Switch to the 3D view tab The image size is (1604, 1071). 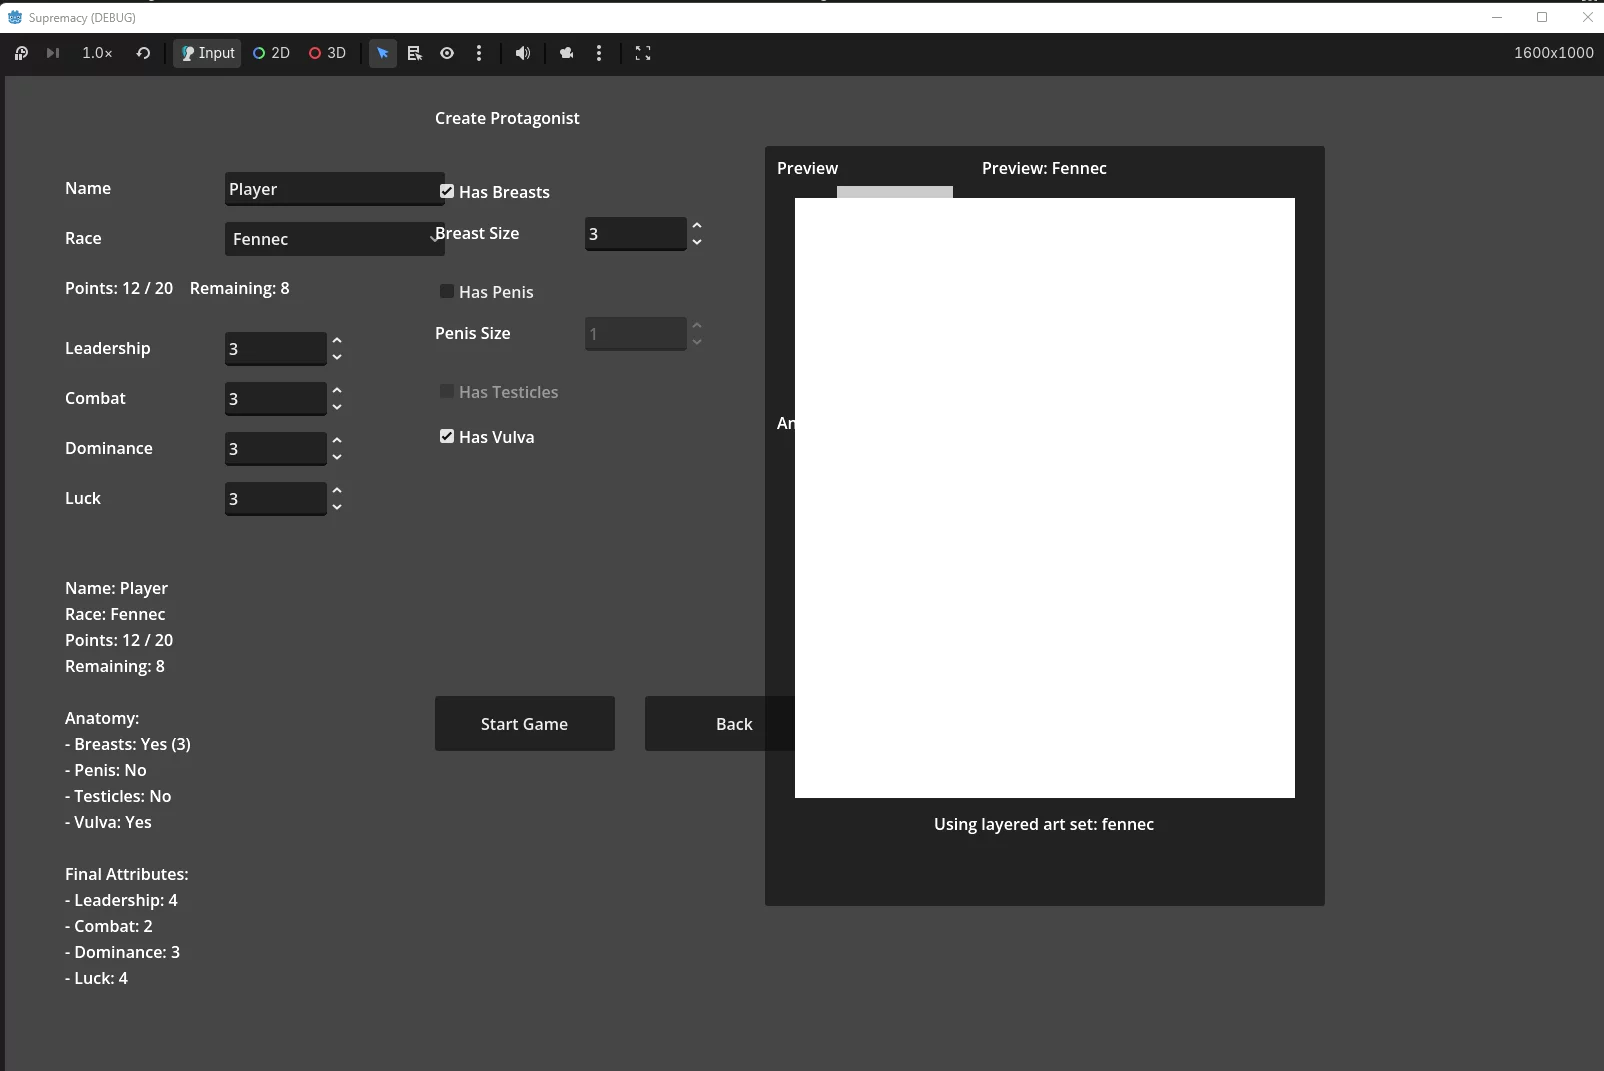pyautogui.click(x=327, y=53)
